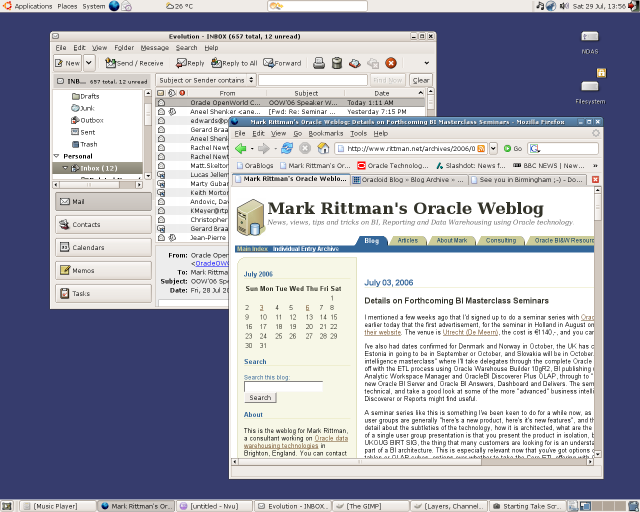Select the Sent folder in Evolution
Image resolution: width=640 pixels, height=512 pixels.
(83, 132)
